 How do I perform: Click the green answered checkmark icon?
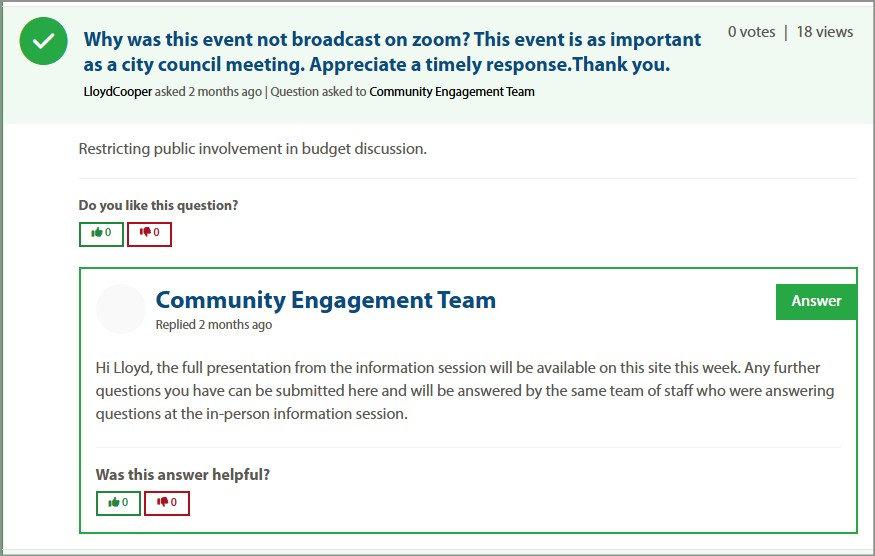44,42
